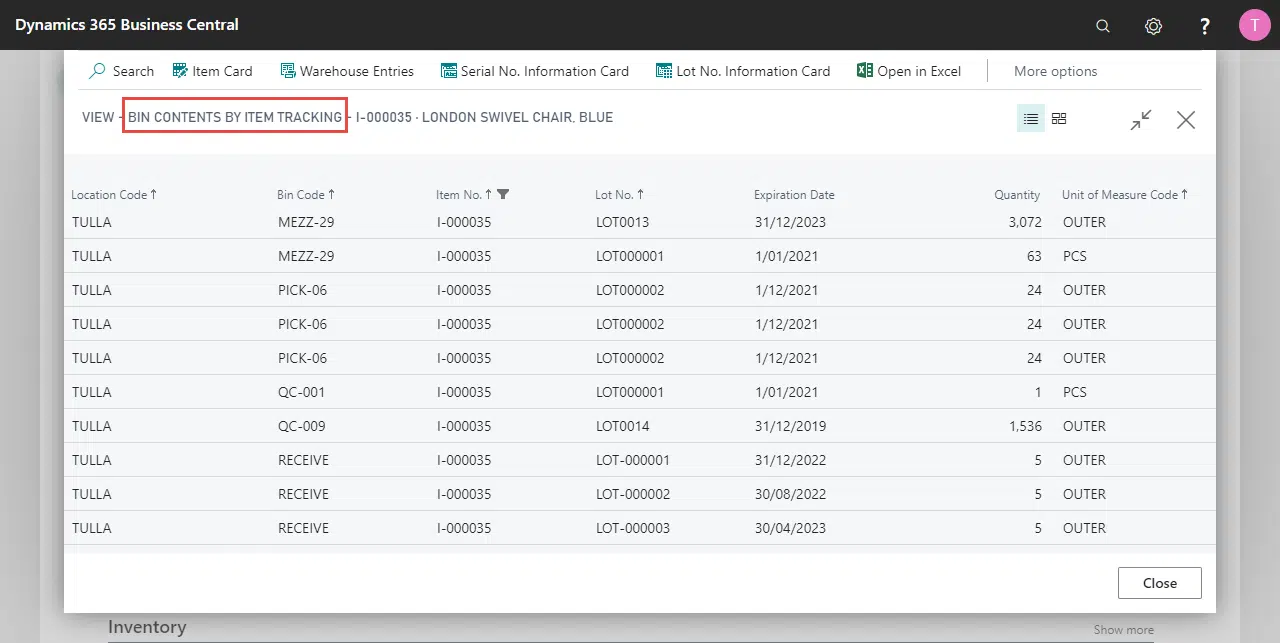Switch to list view layout icon
This screenshot has width=1280, height=643.
coord(1031,119)
